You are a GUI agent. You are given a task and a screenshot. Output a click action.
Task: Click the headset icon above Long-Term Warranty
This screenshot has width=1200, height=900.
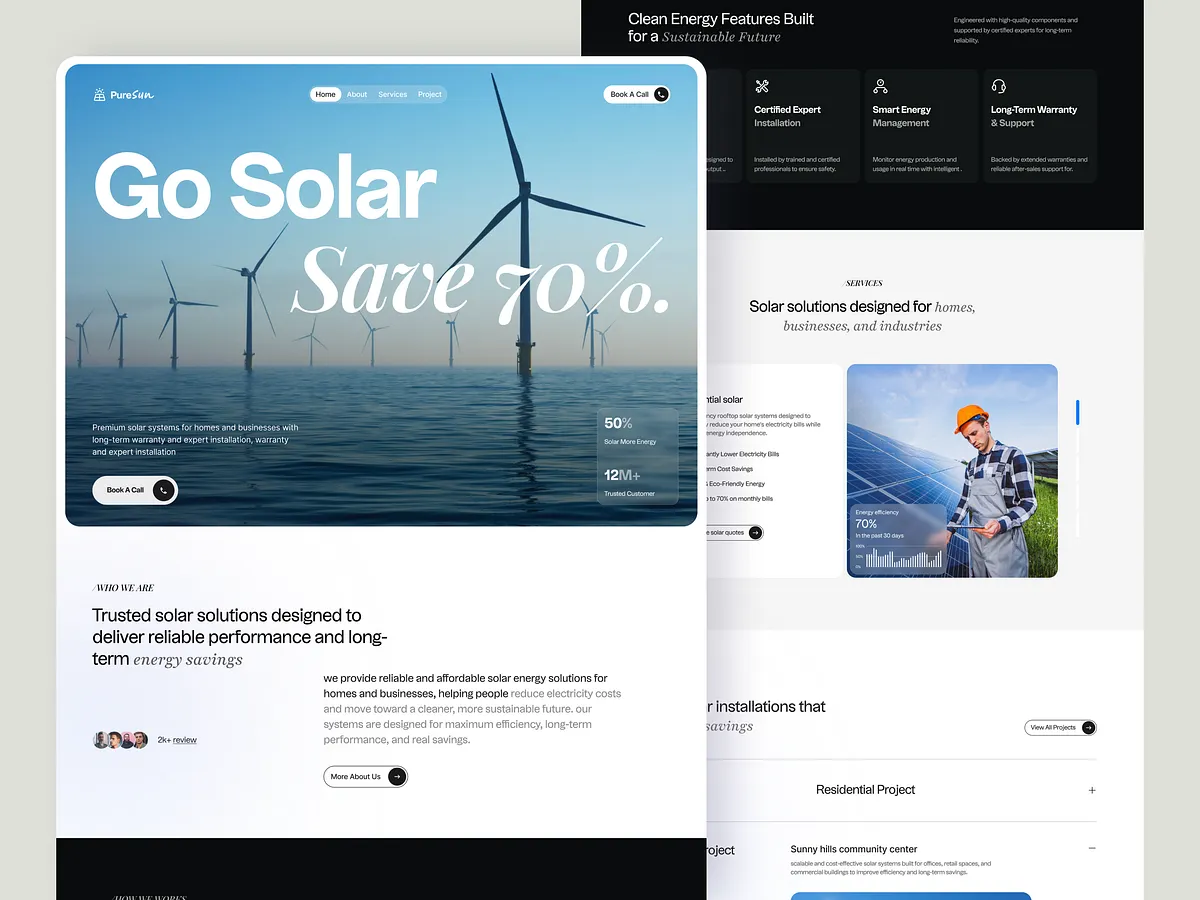(998, 87)
